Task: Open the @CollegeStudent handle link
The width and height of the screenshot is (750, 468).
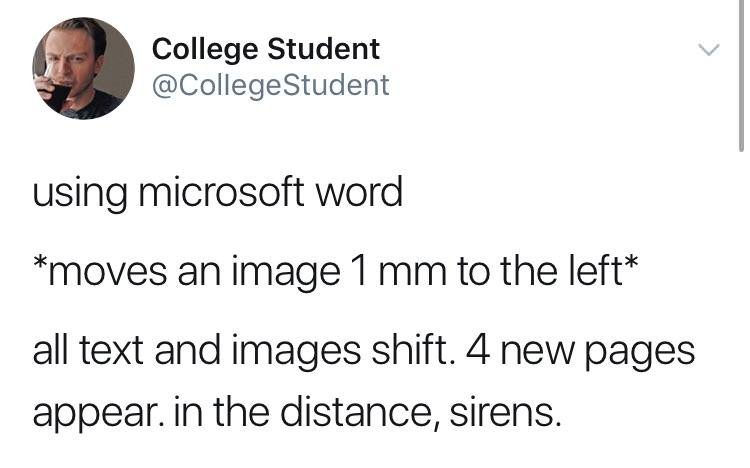Action: coord(270,85)
